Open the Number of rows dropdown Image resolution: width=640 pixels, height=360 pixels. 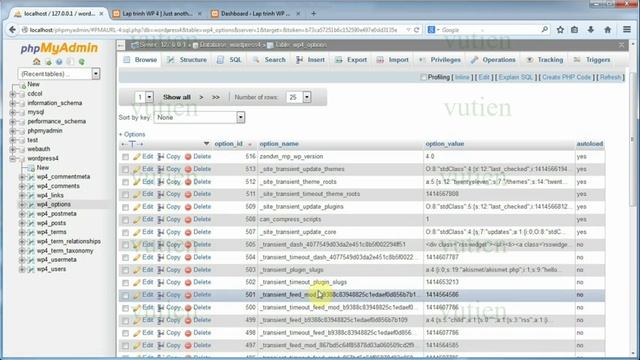pos(299,97)
